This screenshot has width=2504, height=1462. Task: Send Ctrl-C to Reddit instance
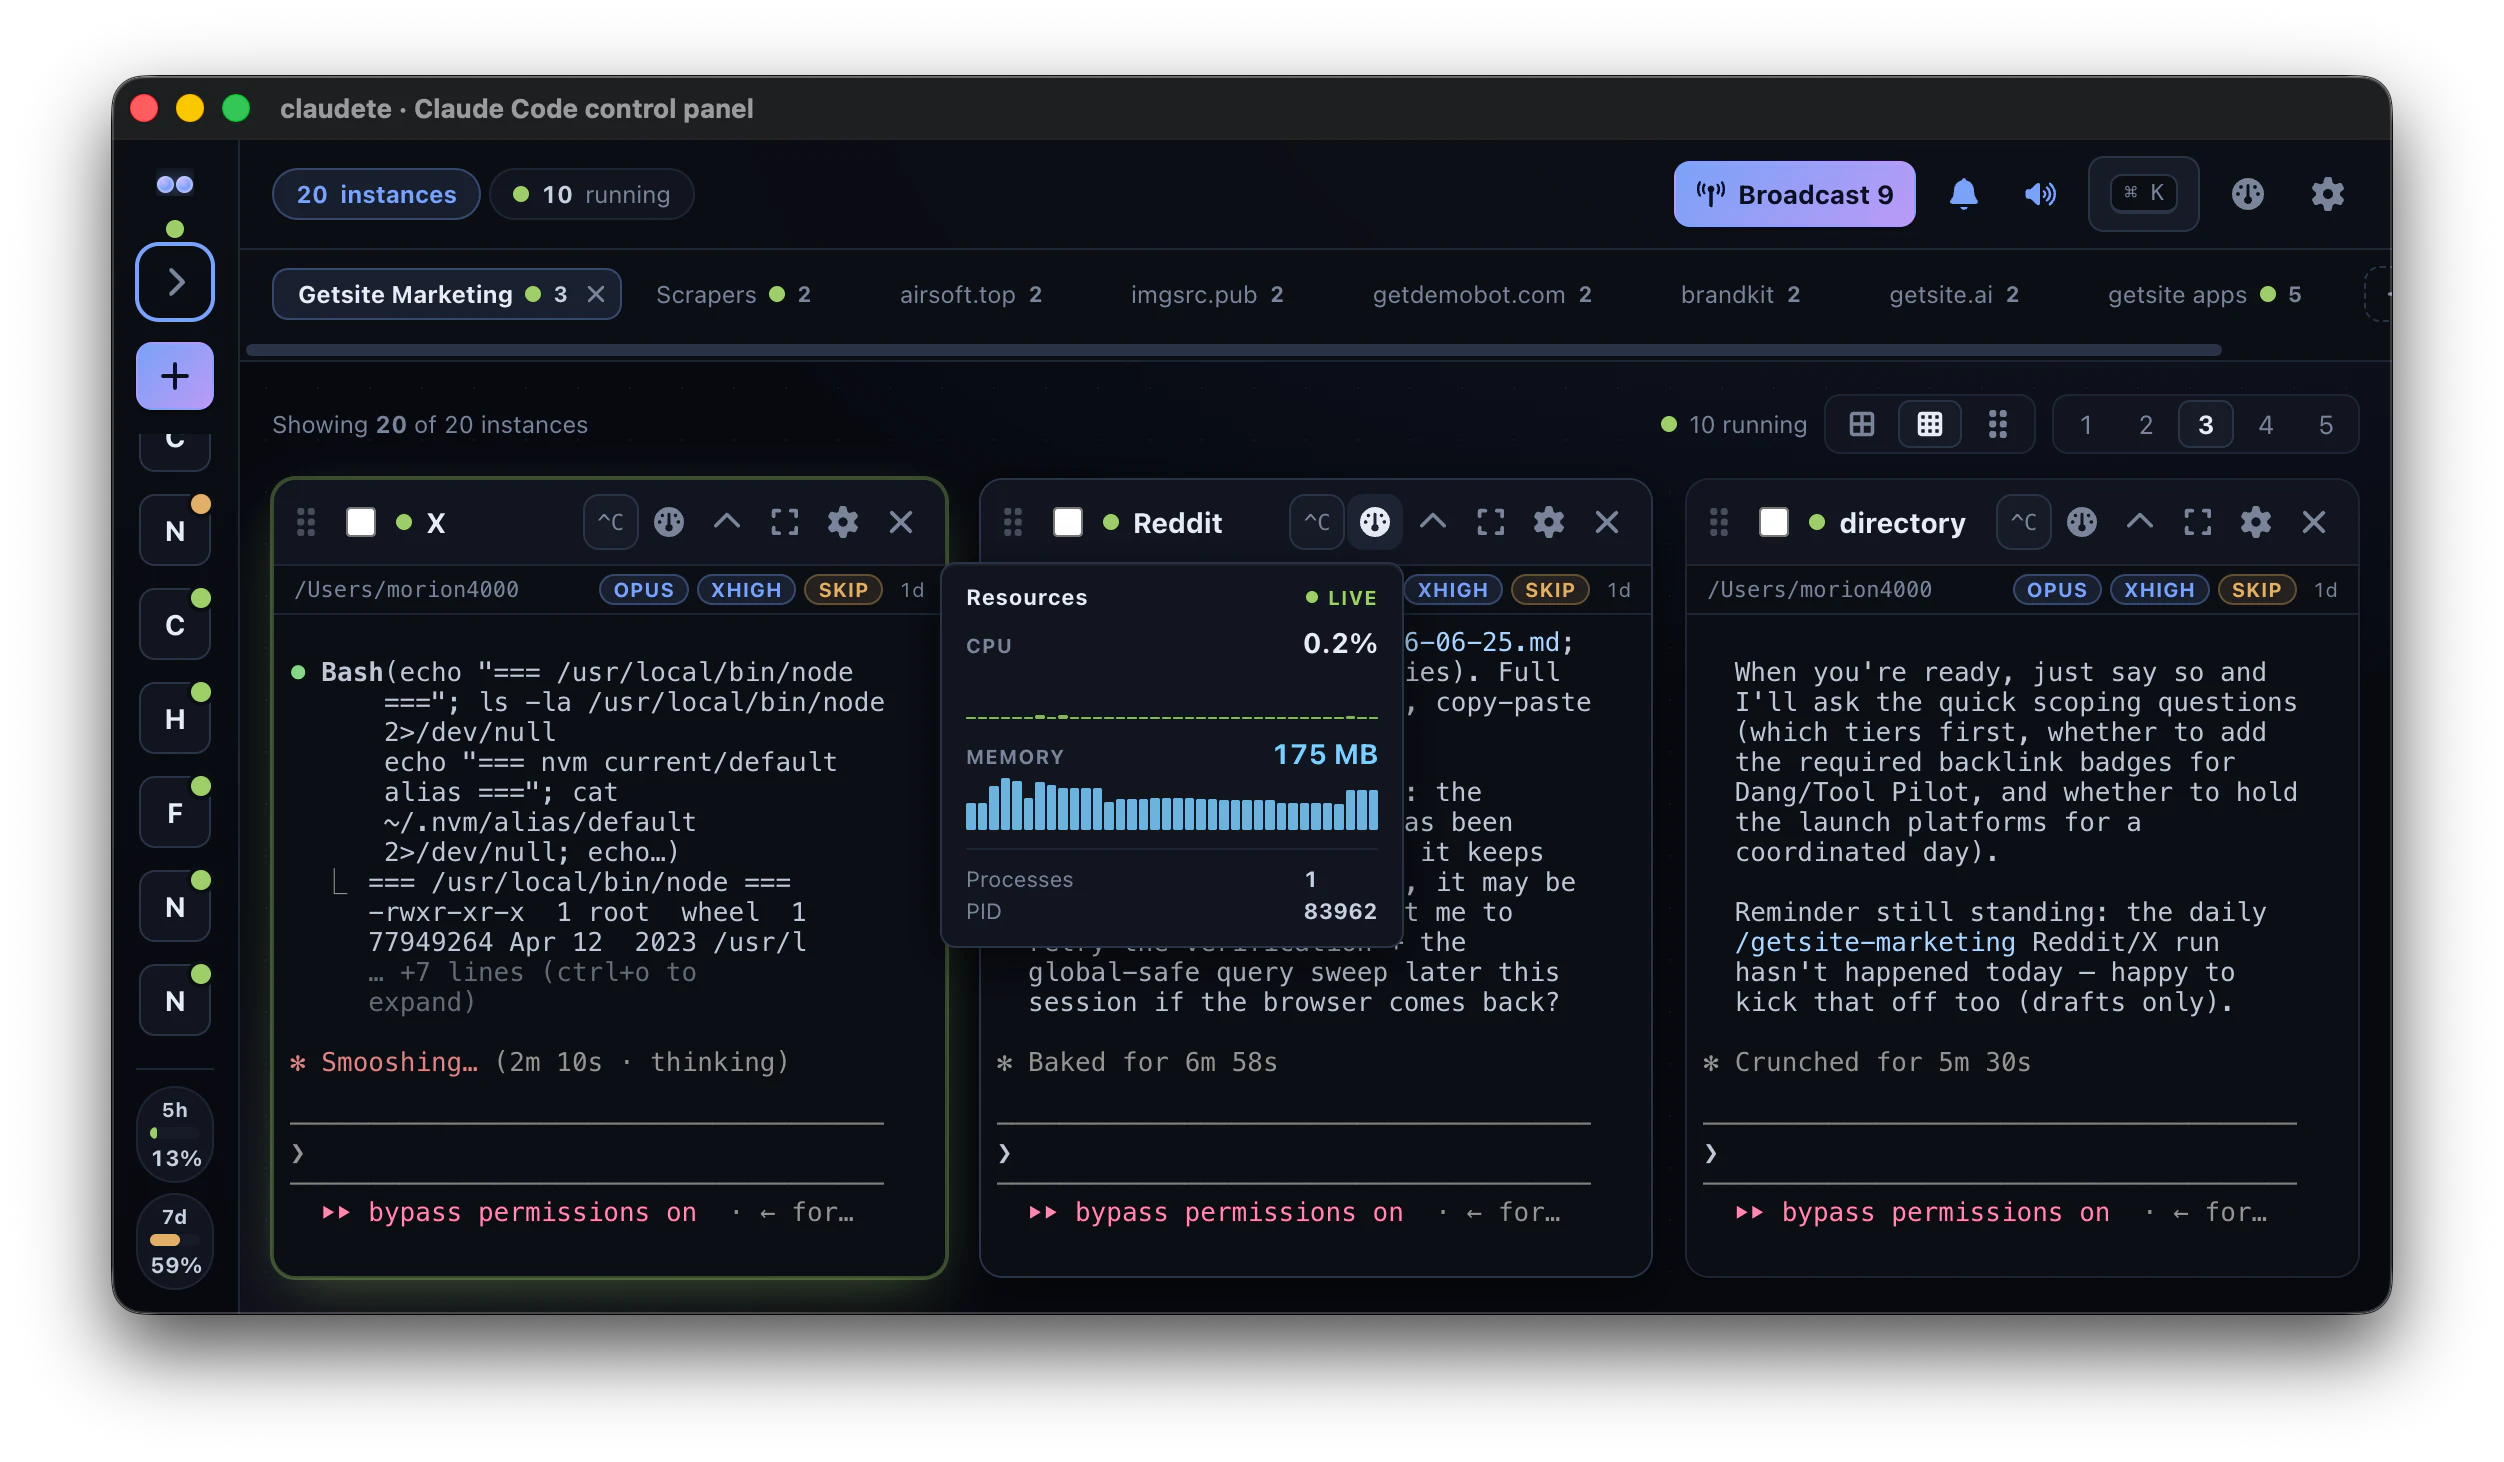point(1317,522)
